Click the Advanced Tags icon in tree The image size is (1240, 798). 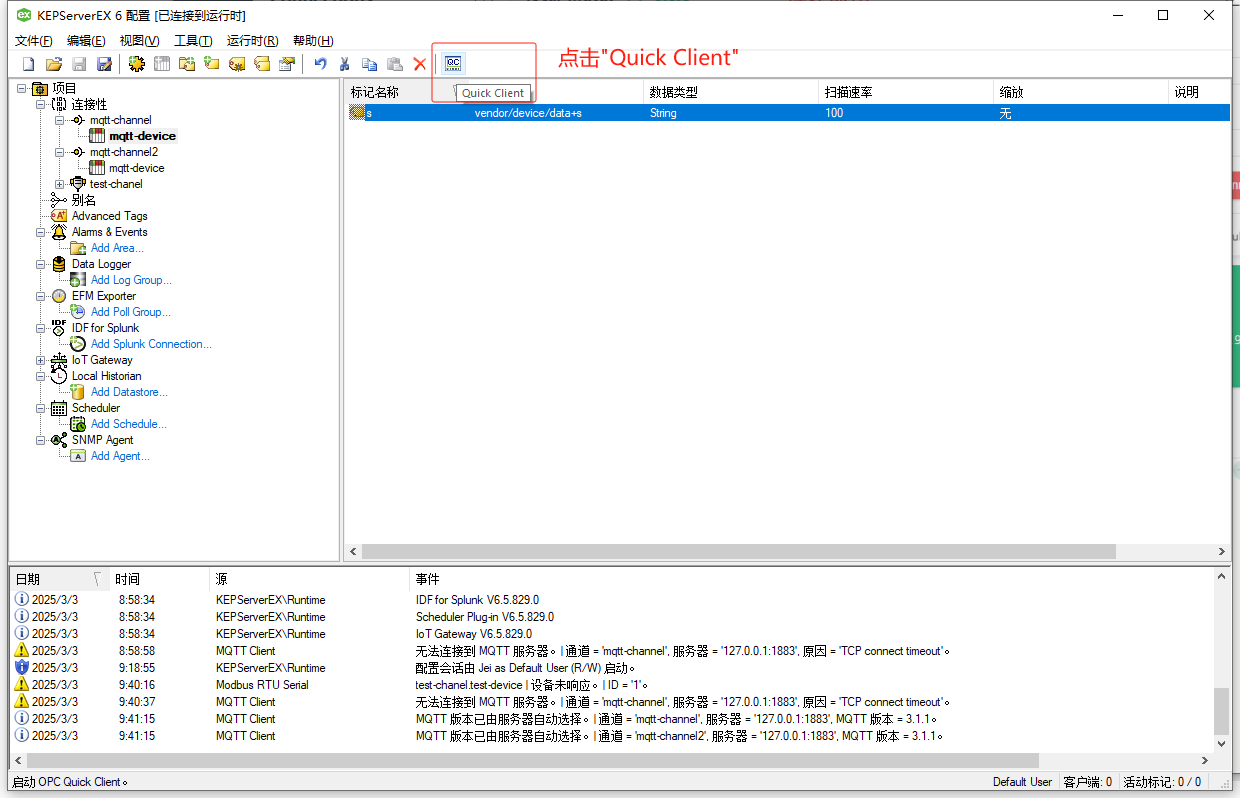tap(59, 216)
